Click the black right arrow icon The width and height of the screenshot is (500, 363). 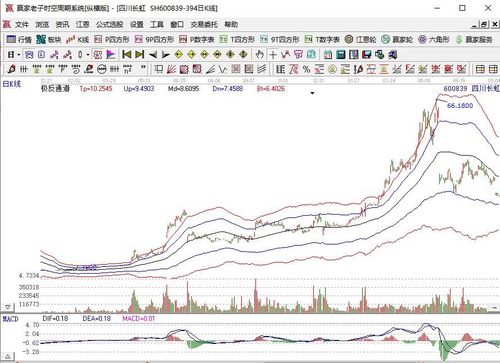[165, 55]
